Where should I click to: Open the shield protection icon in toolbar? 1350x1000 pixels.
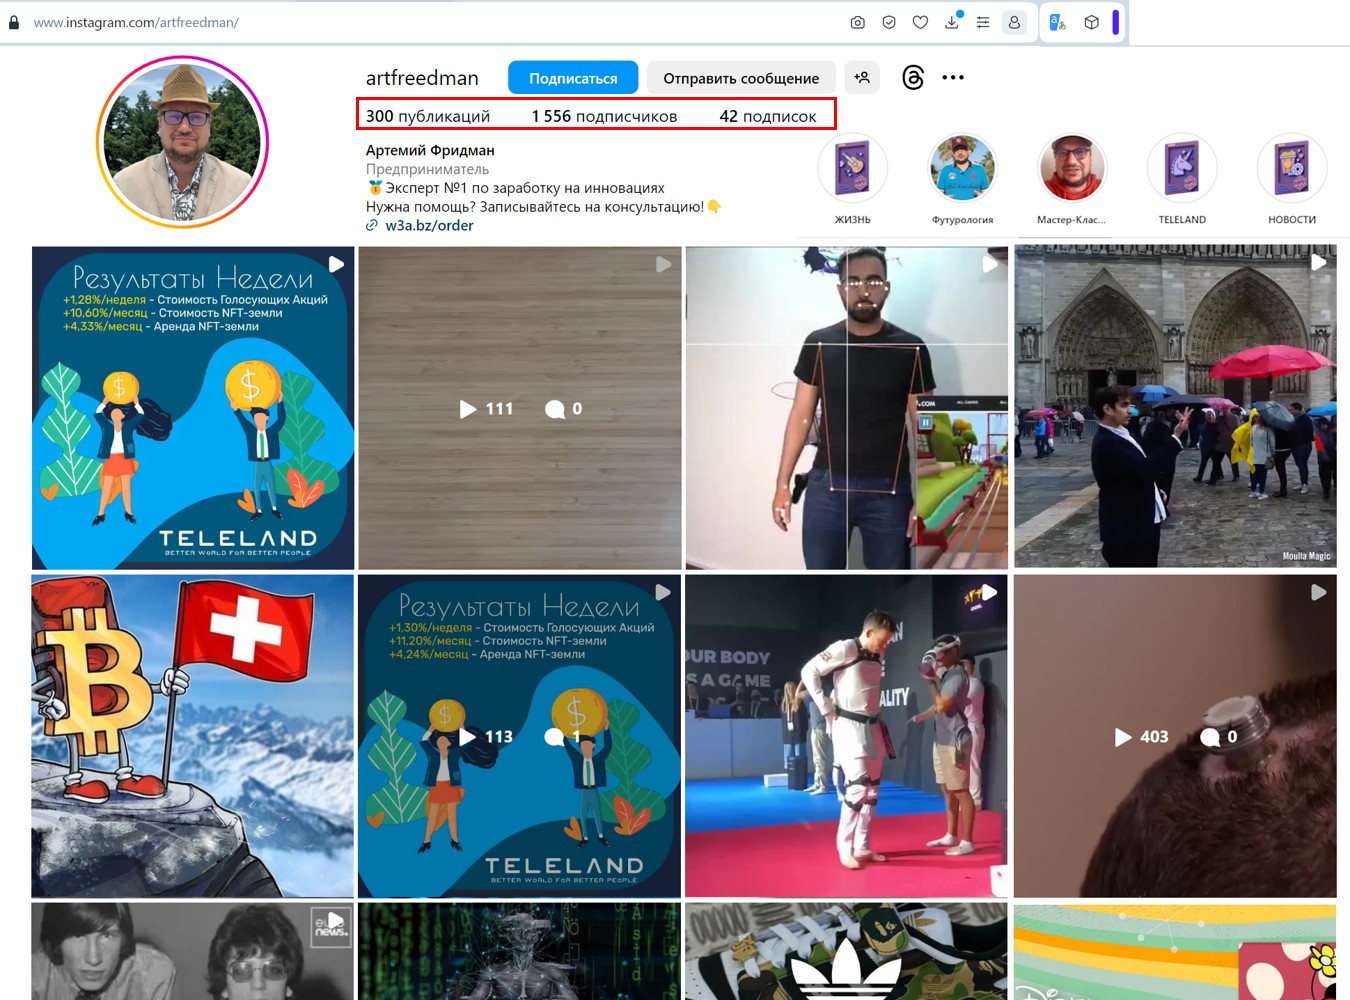[x=889, y=22]
